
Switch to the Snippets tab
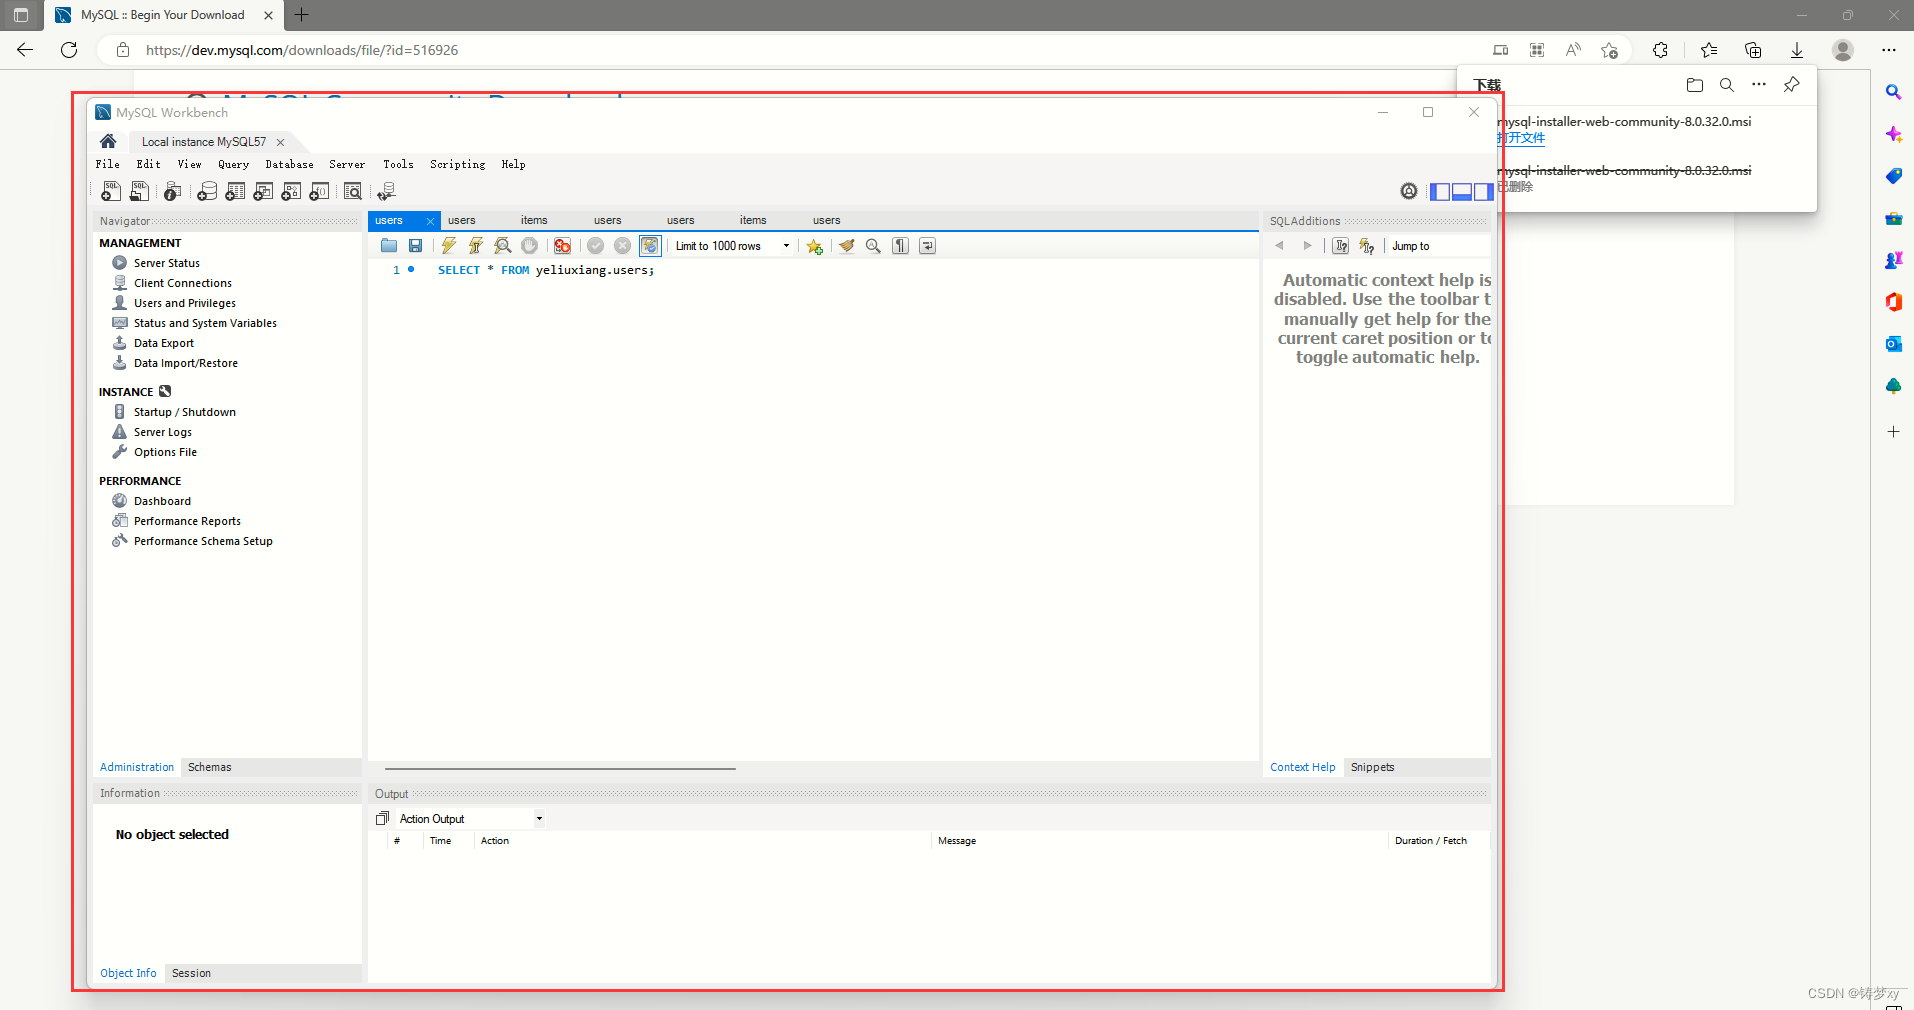click(x=1372, y=767)
